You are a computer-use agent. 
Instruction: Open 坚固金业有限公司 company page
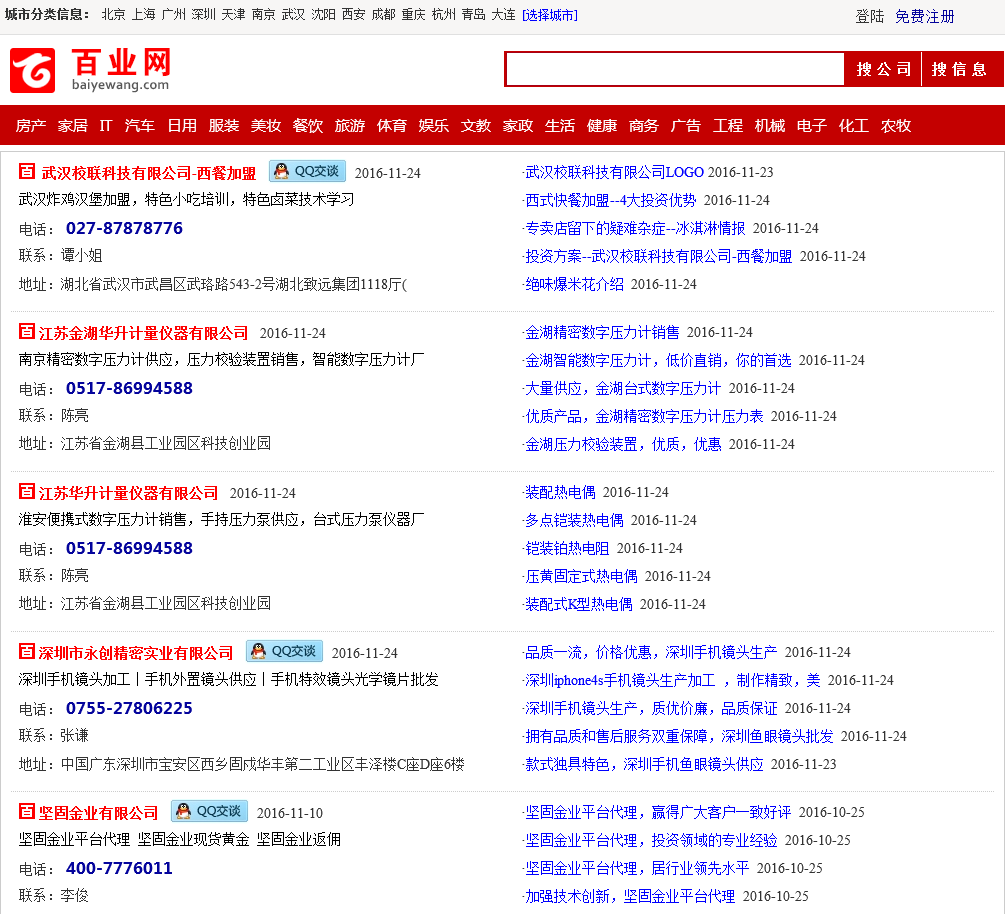pyautogui.click(x=98, y=813)
